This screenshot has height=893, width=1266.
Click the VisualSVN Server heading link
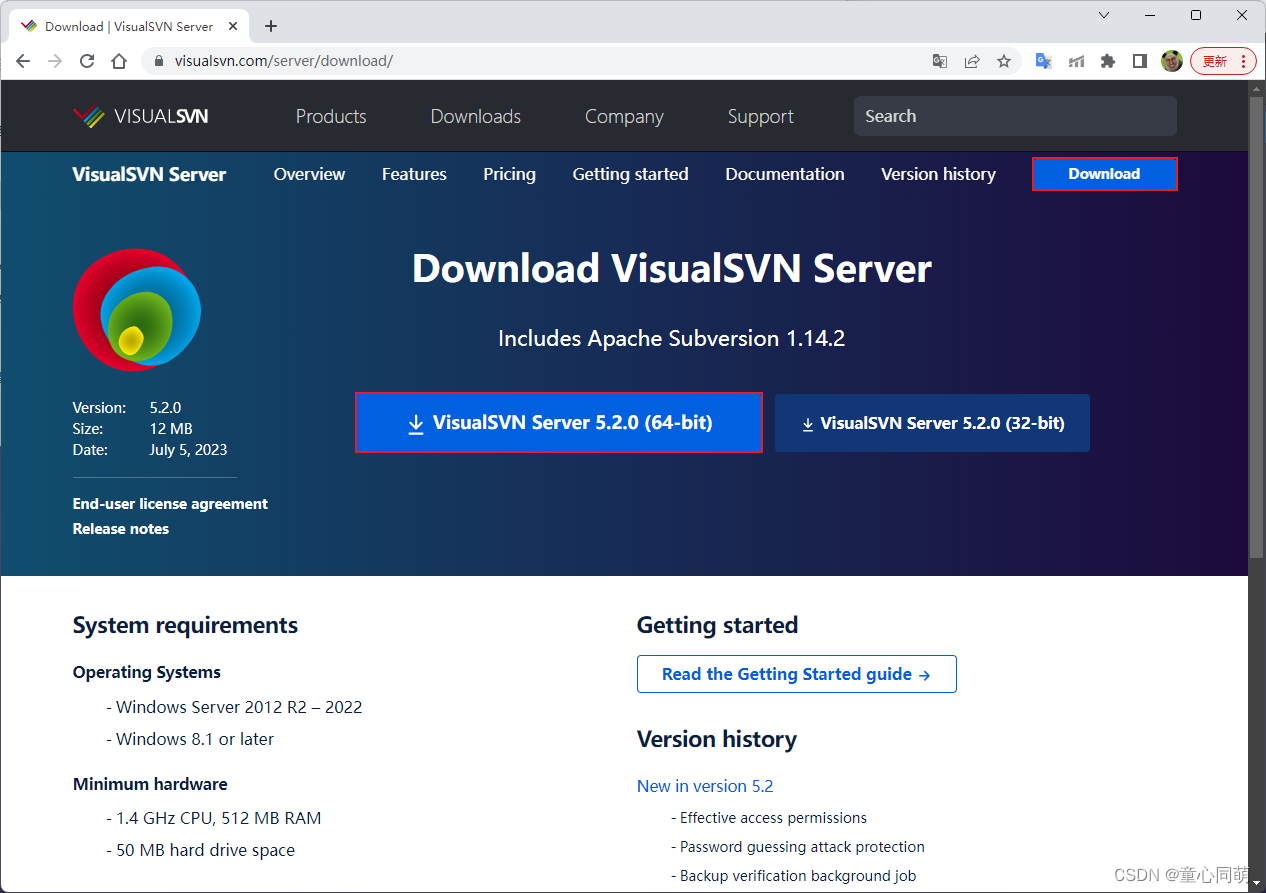coord(149,174)
